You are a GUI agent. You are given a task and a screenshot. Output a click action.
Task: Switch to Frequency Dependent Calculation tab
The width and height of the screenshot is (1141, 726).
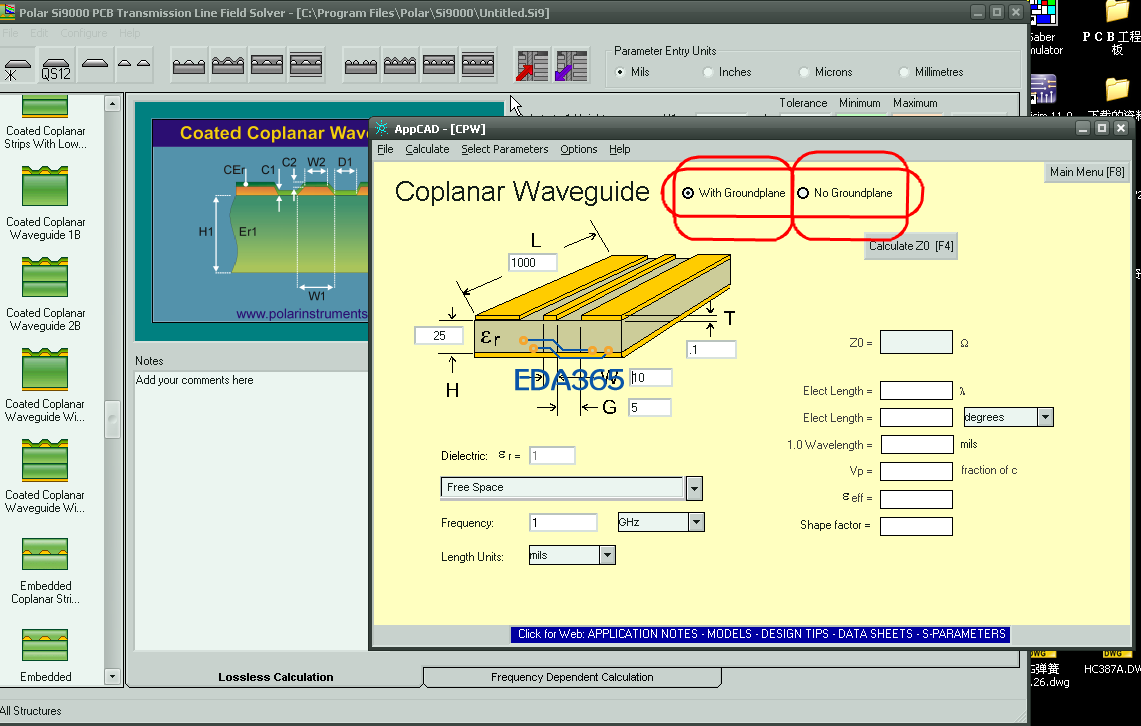[x=572, y=677]
